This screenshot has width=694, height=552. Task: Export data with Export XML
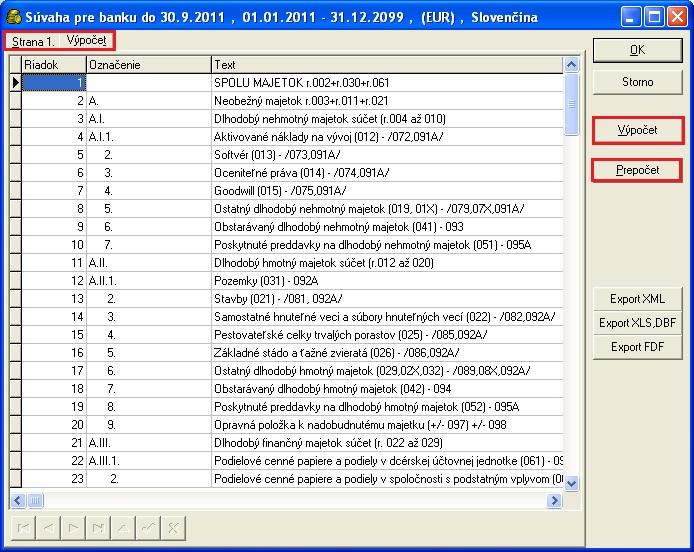click(x=637, y=299)
